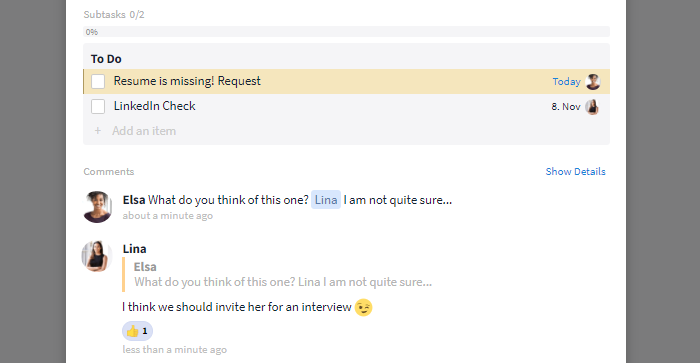Open the 8. Nov due date

(566, 107)
